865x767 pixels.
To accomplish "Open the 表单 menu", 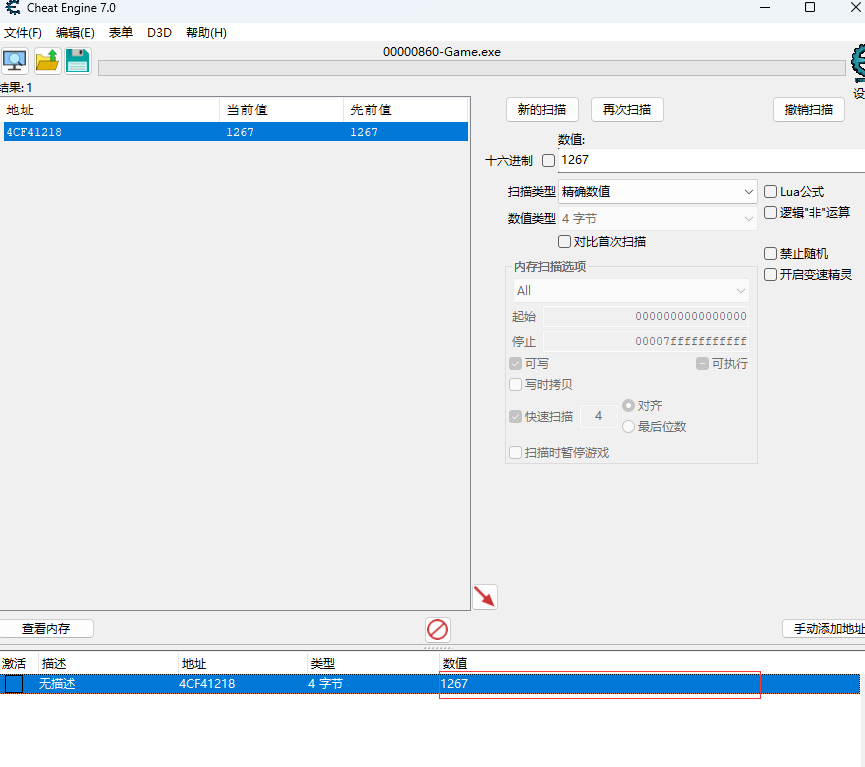I will (x=120, y=33).
